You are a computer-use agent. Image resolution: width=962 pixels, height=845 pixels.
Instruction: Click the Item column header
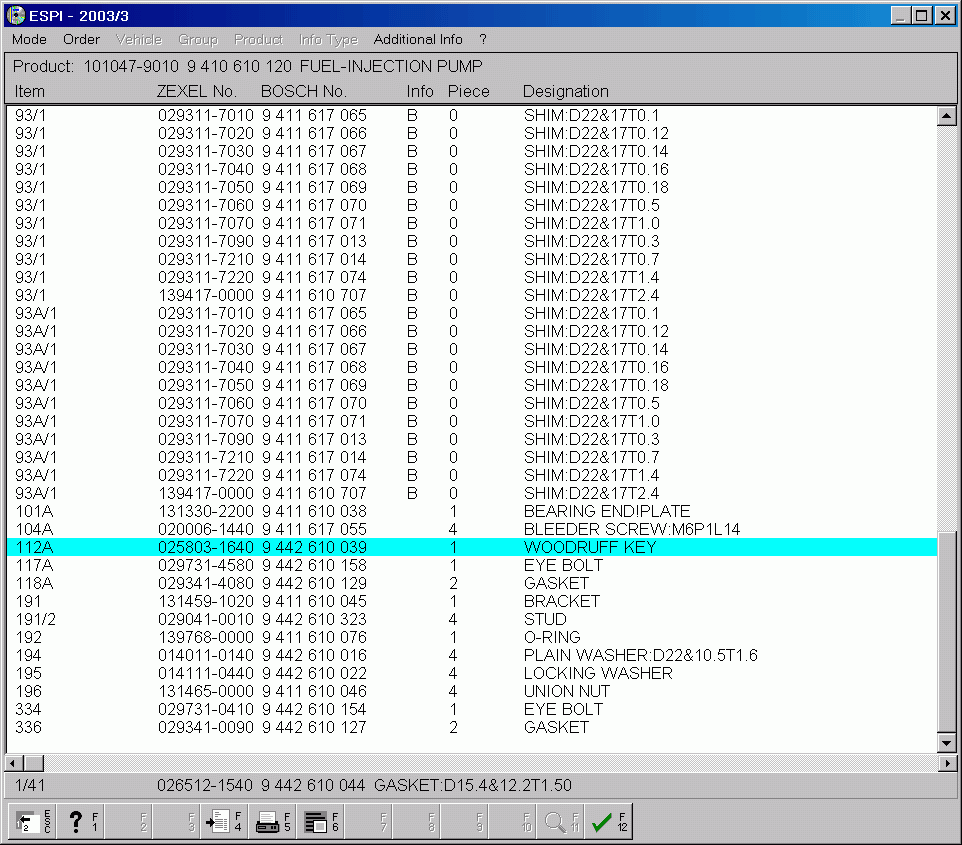point(29,91)
